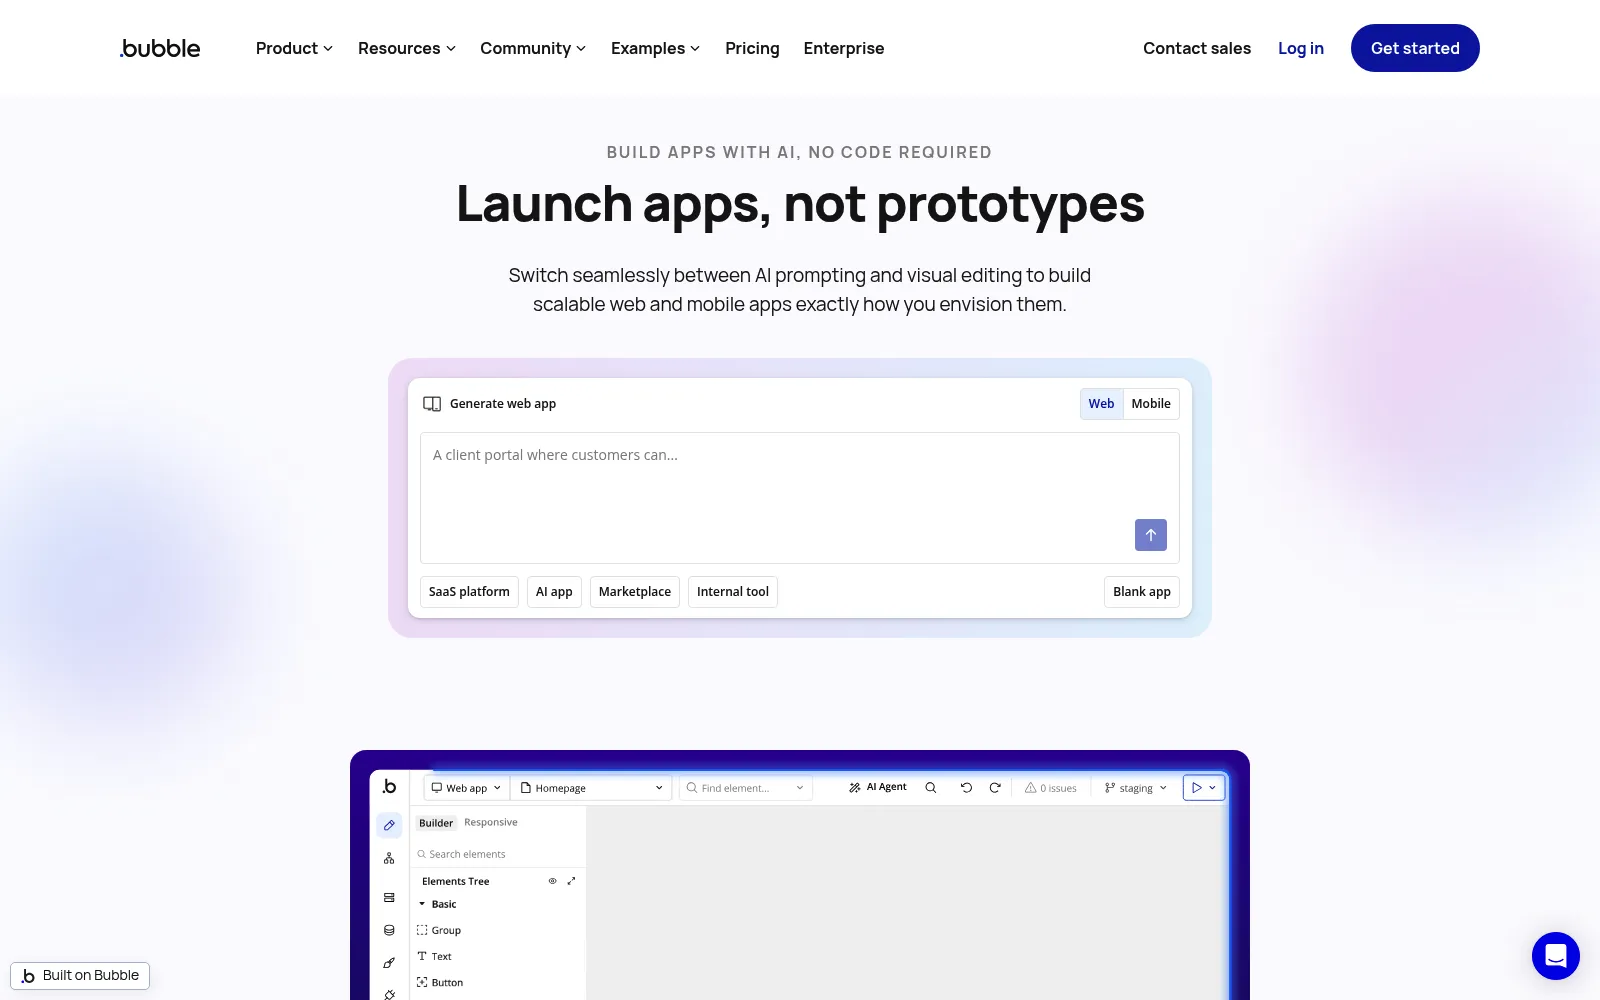Click the editor Bubble logo icon

pyautogui.click(x=389, y=787)
